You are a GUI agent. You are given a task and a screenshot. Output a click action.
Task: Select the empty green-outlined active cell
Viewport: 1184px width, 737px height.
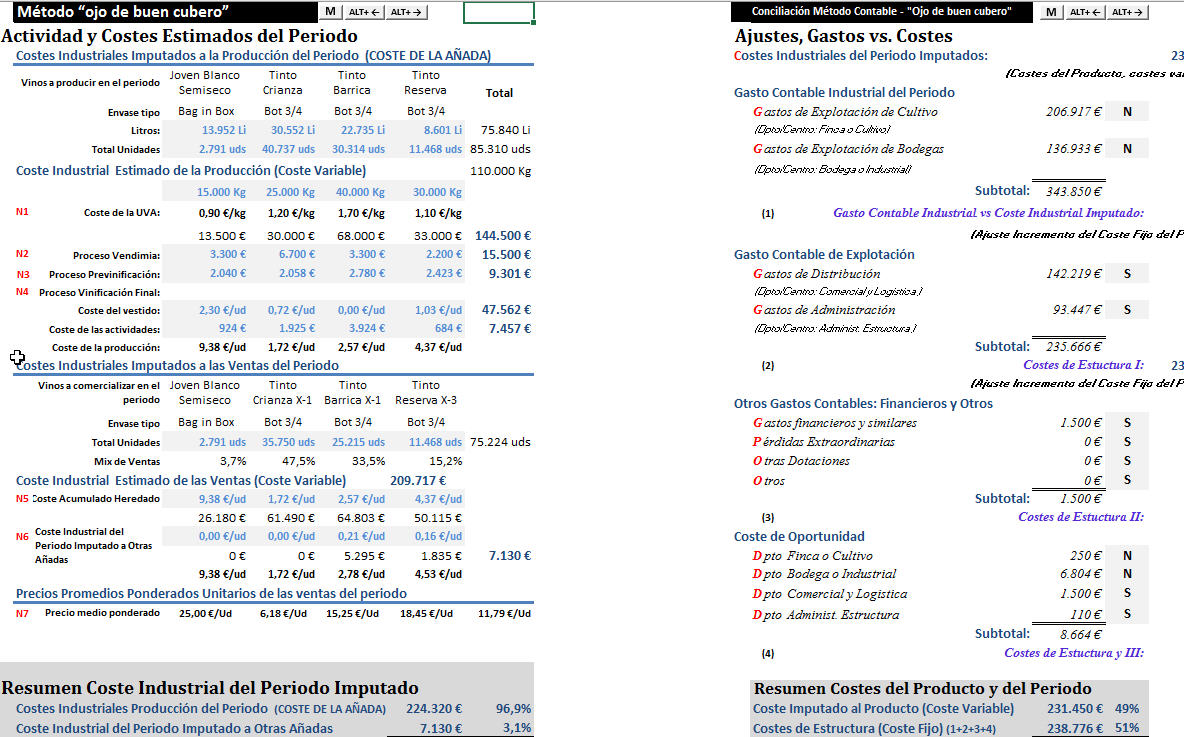coord(498,13)
